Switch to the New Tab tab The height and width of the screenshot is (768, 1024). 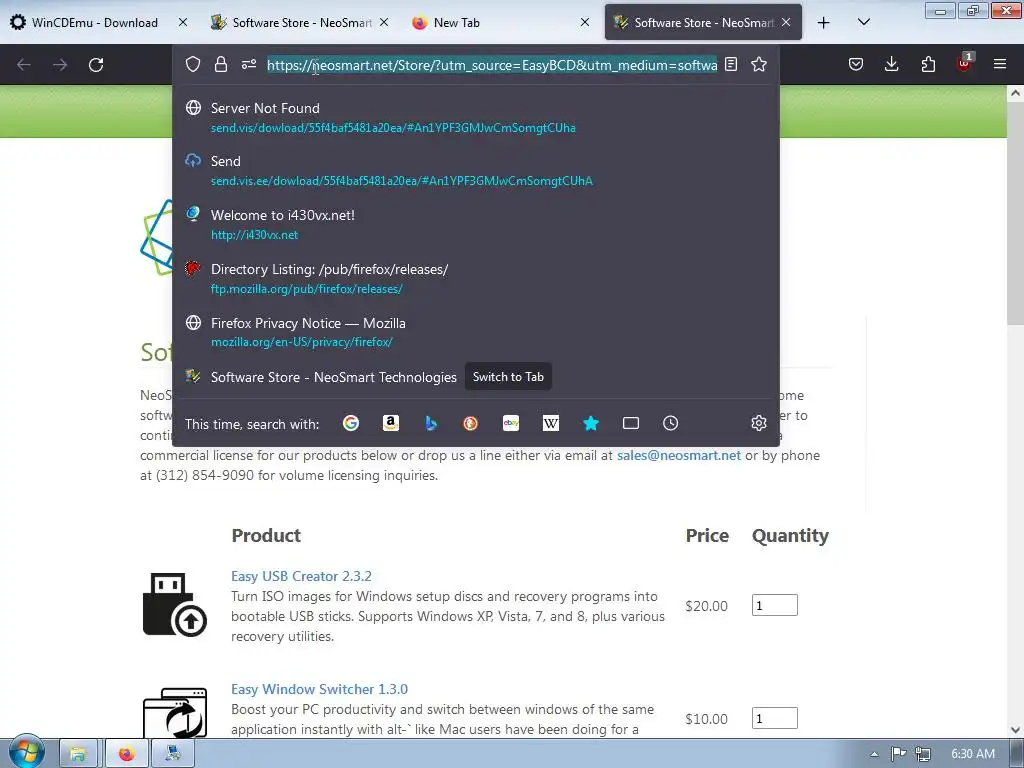tap(501, 22)
